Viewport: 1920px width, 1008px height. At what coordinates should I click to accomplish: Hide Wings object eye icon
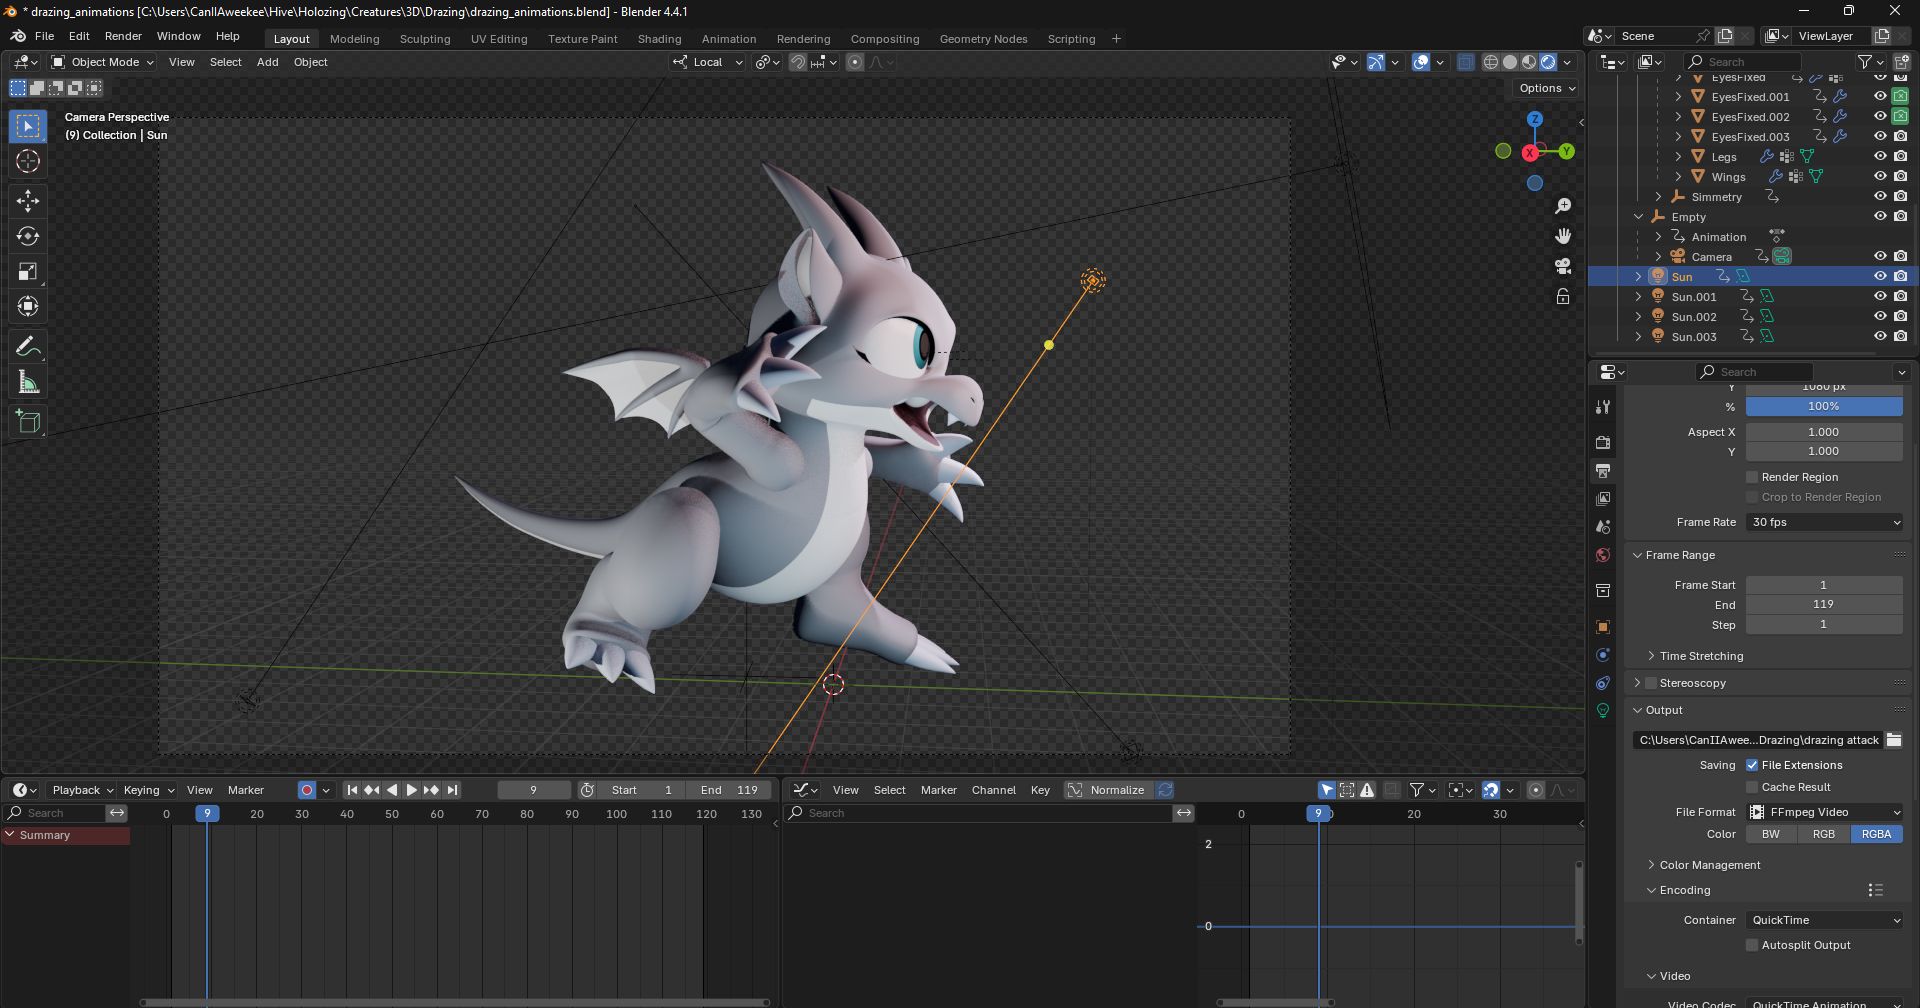(x=1880, y=177)
